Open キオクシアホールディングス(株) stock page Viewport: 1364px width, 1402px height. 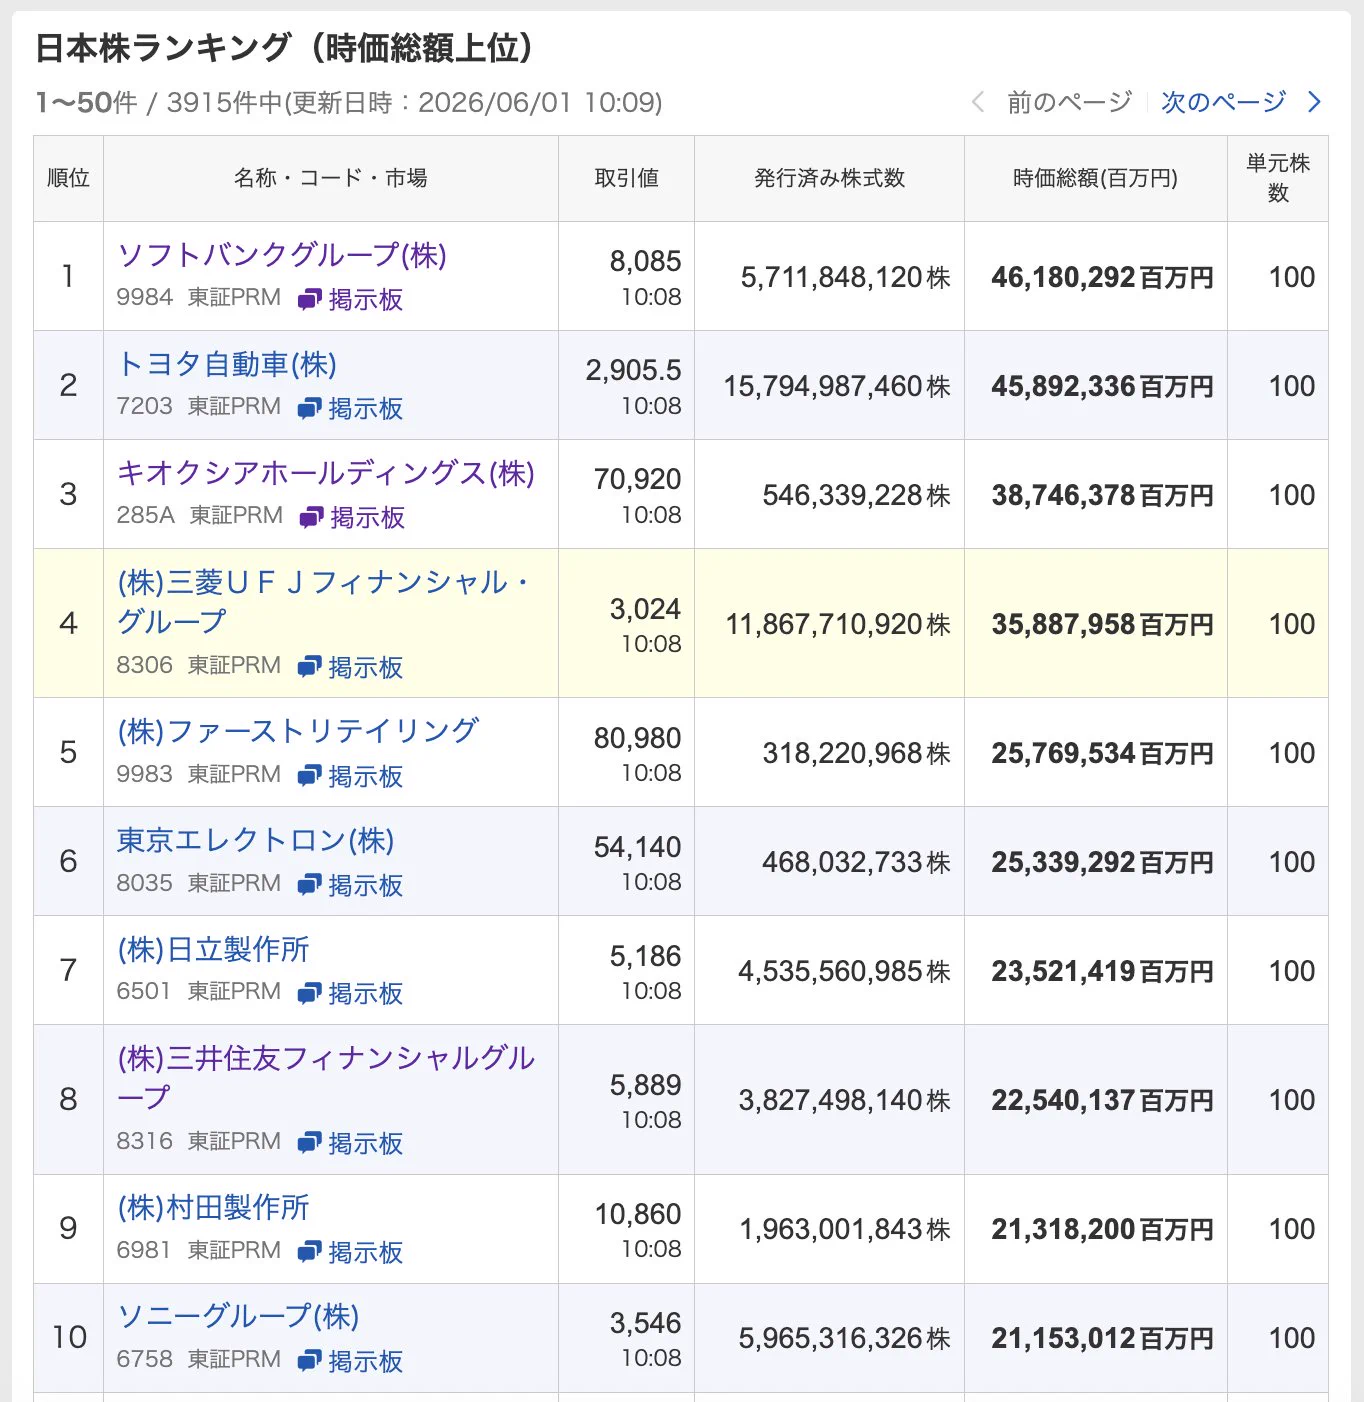pos(326,473)
